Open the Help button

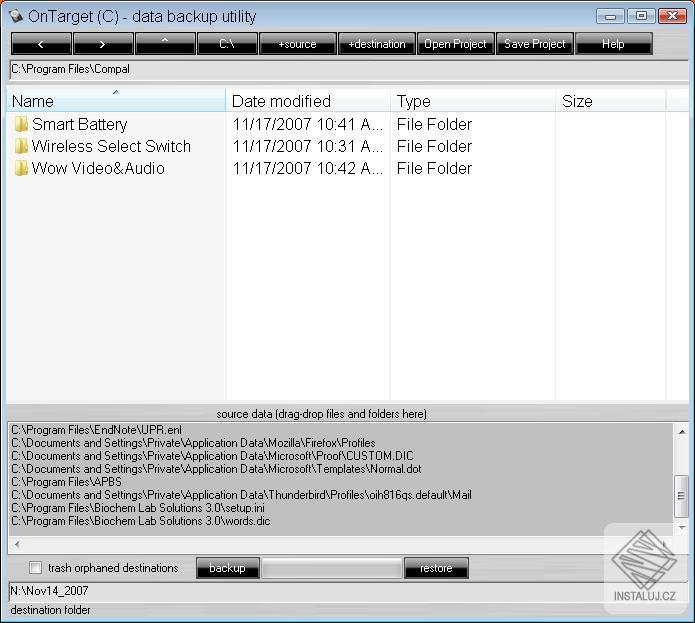[x=613, y=43]
